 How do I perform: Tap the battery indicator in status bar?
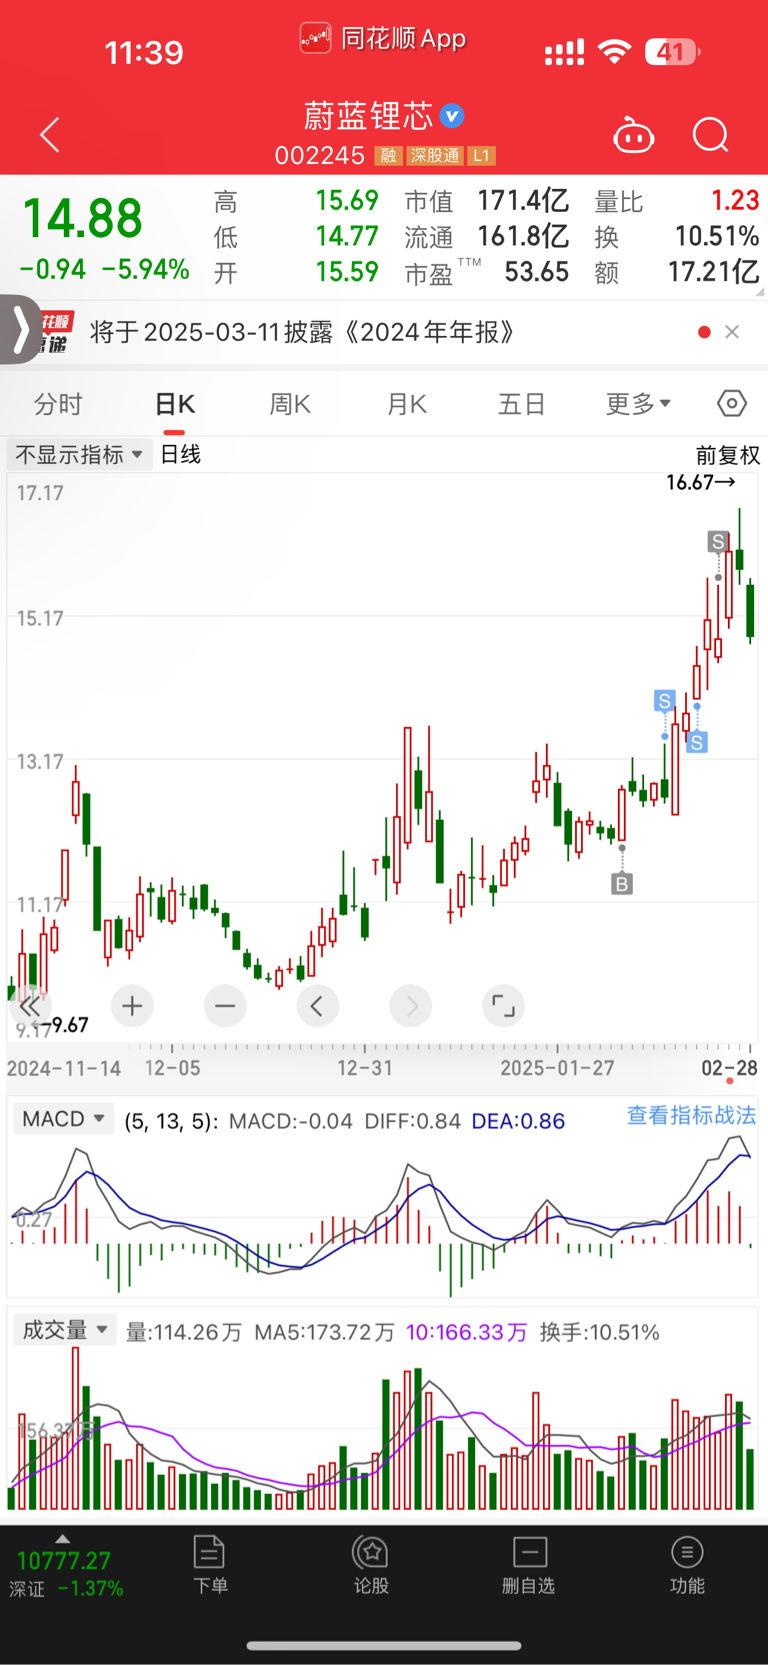pos(672,52)
